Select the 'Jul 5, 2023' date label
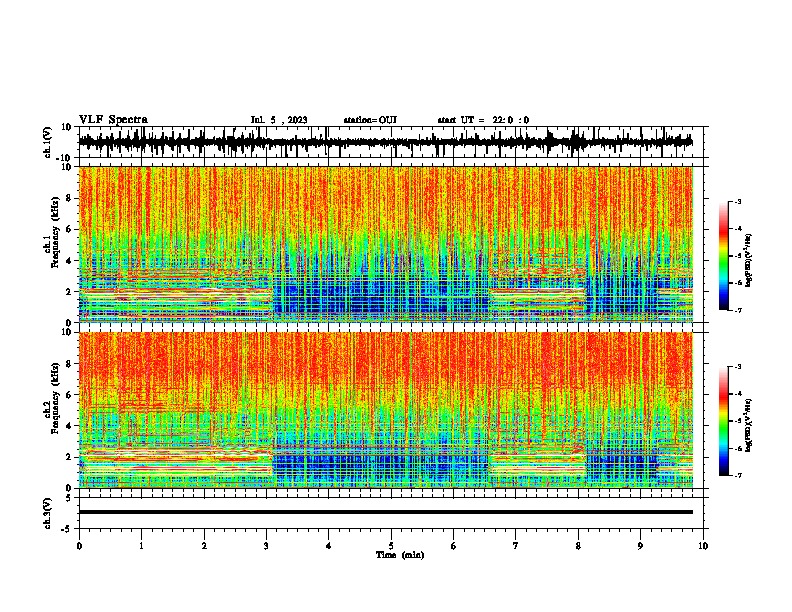Image resolution: width=792 pixels, height=612 pixels. tap(279, 120)
